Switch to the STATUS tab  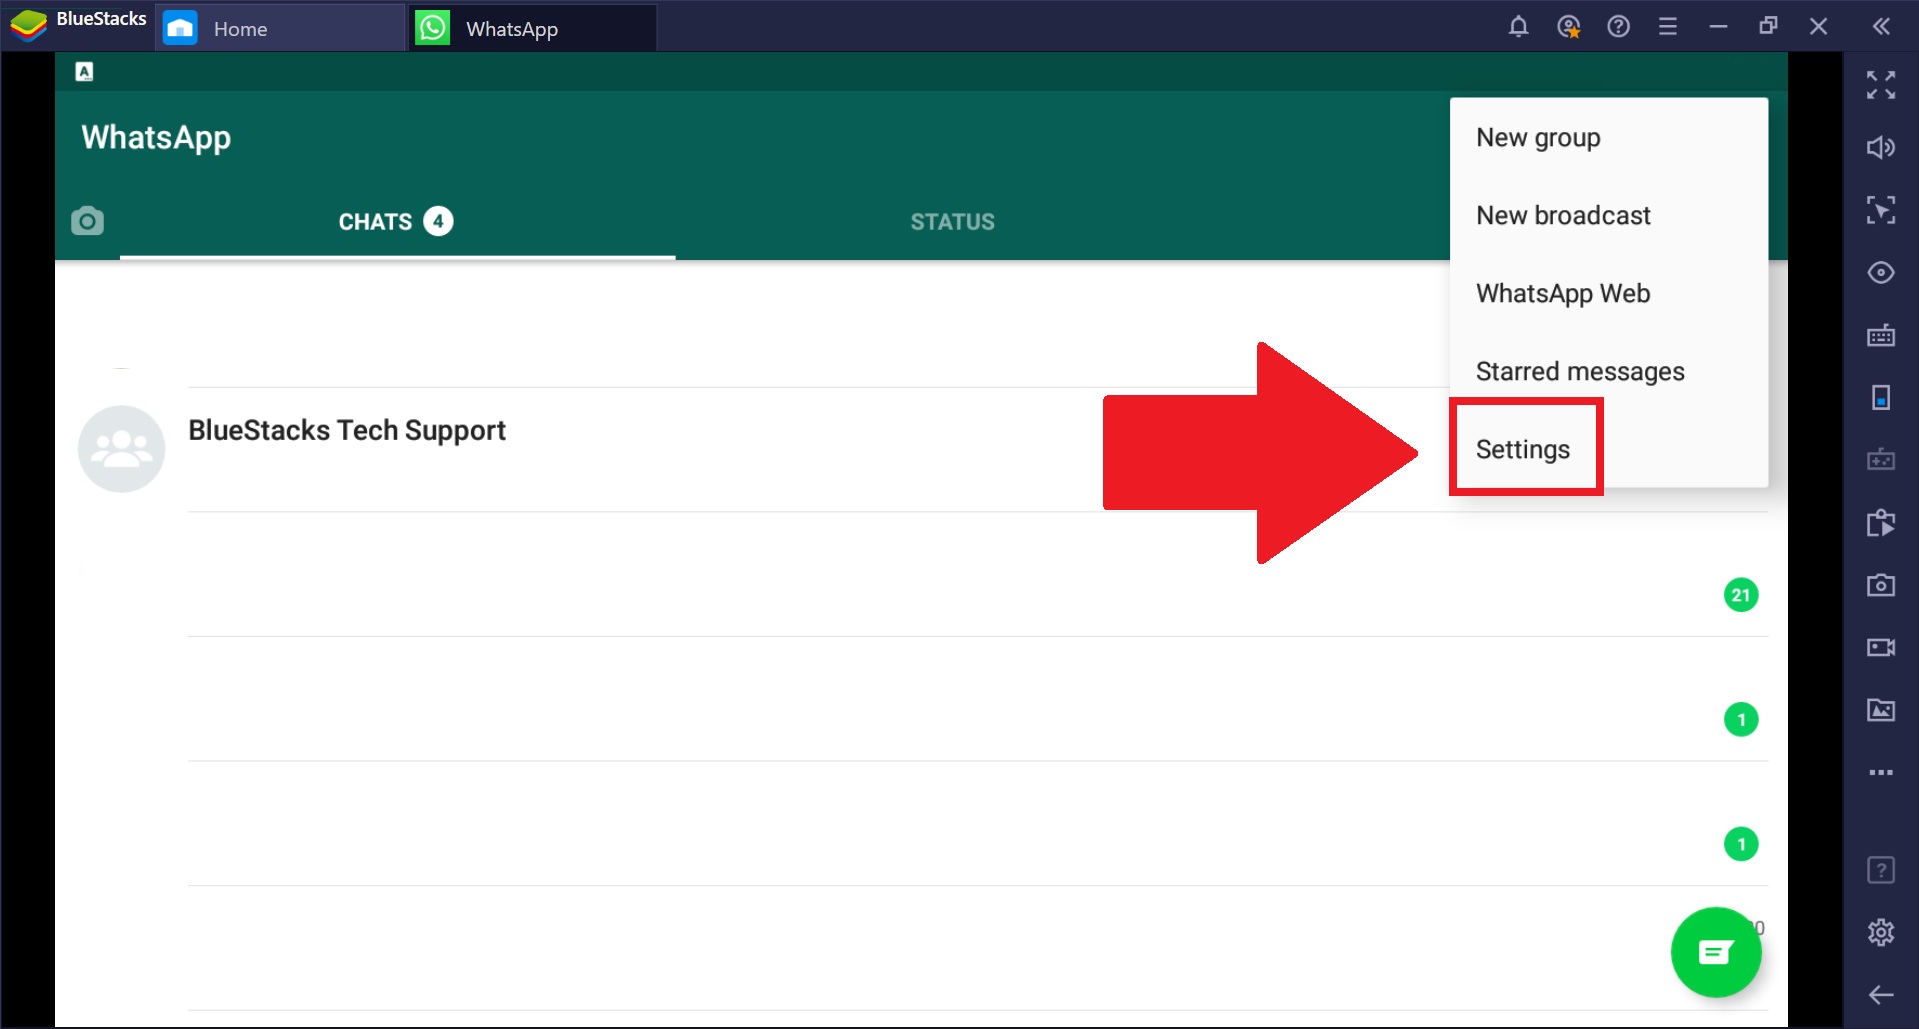tap(952, 222)
